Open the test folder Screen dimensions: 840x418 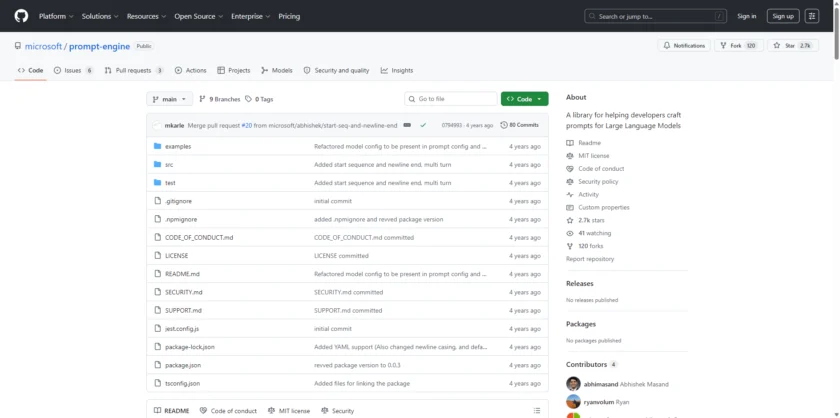[x=170, y=183]
